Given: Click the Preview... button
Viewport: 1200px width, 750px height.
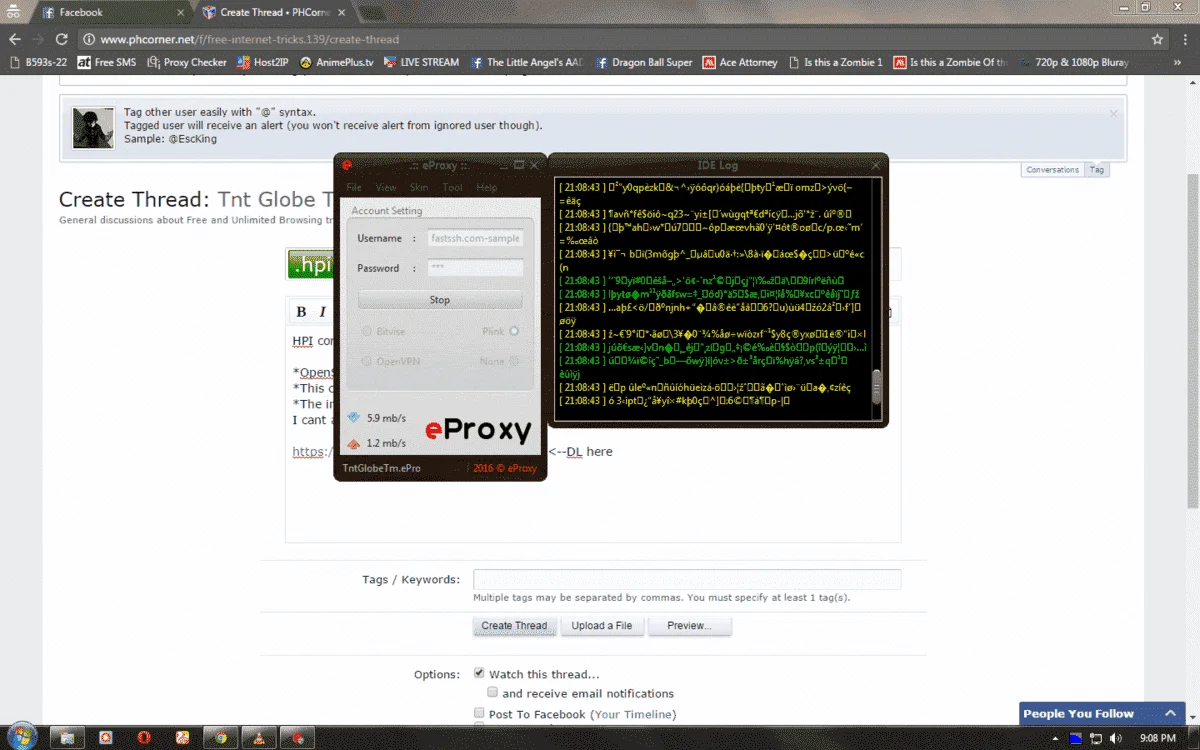Looking at the screenshot, I should click(689, 626).
